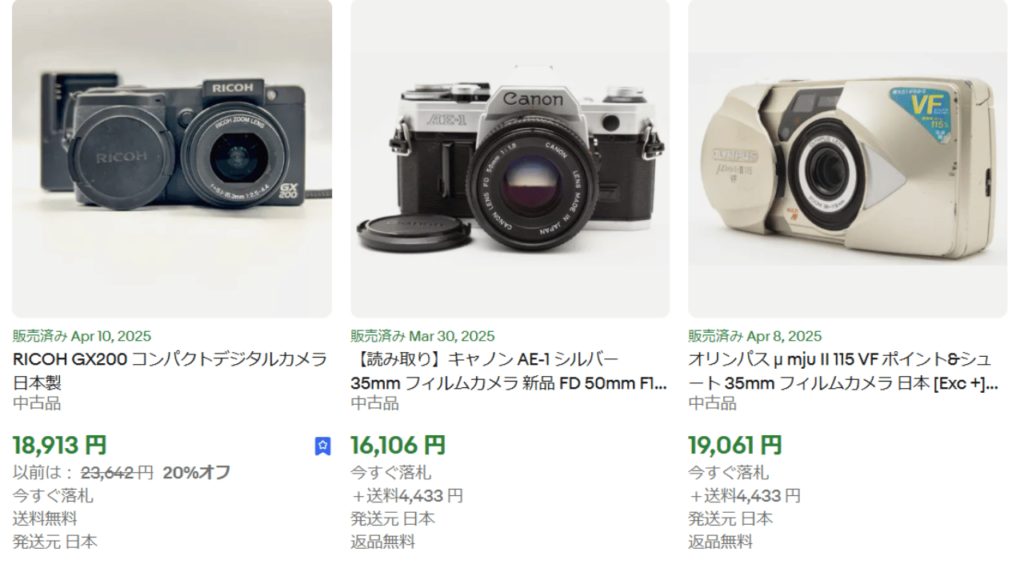Click the 販売済み Apr 8, 2025 label
The height and width of the screenshot is (576, 1024).
point(755,336)
